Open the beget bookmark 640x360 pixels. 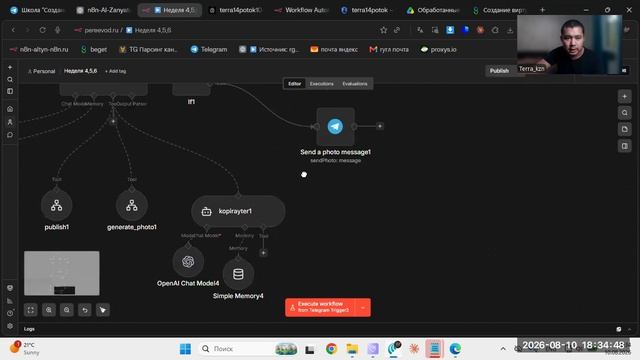coord(93,49)
